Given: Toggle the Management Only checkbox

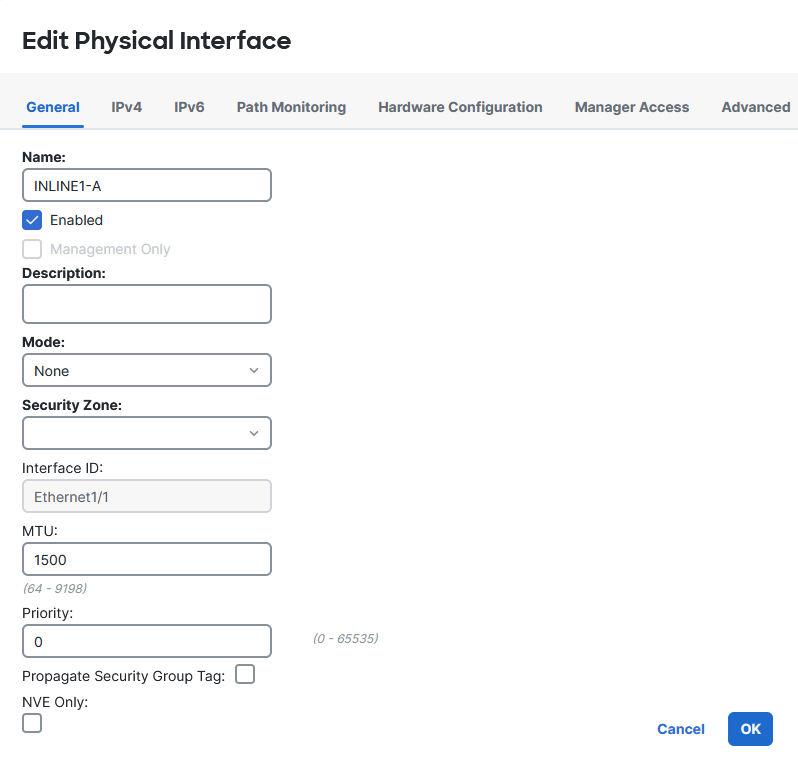Looking at the screenshot, I should 32,249.
